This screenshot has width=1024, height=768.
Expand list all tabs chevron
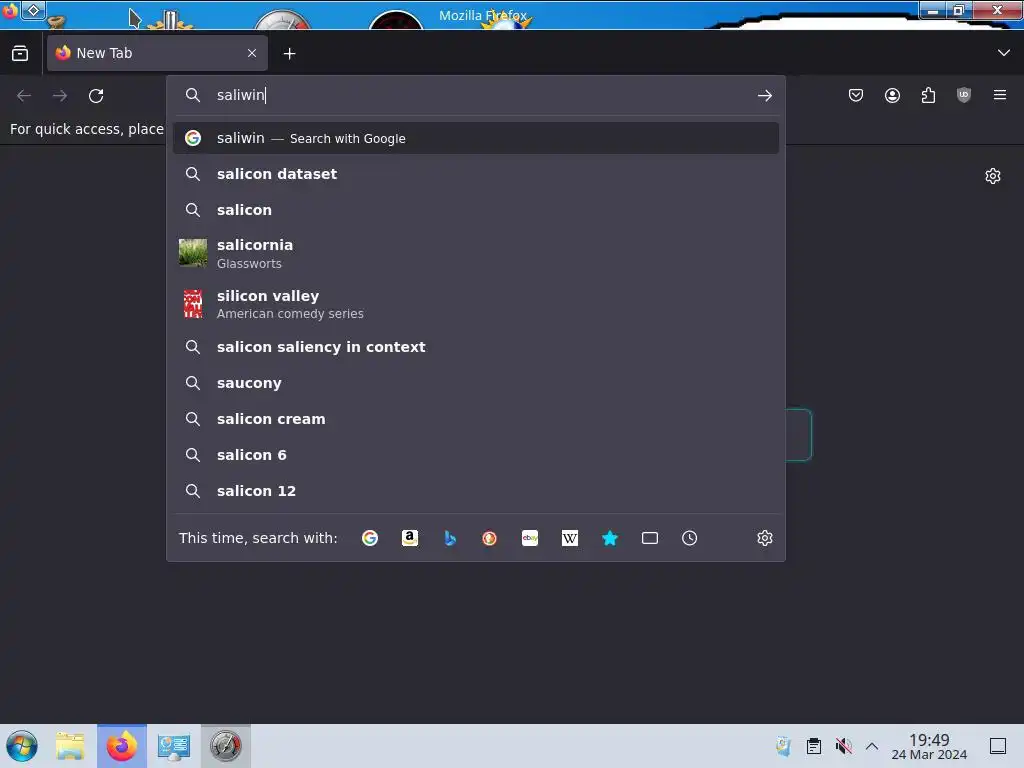click(1004, 53)
